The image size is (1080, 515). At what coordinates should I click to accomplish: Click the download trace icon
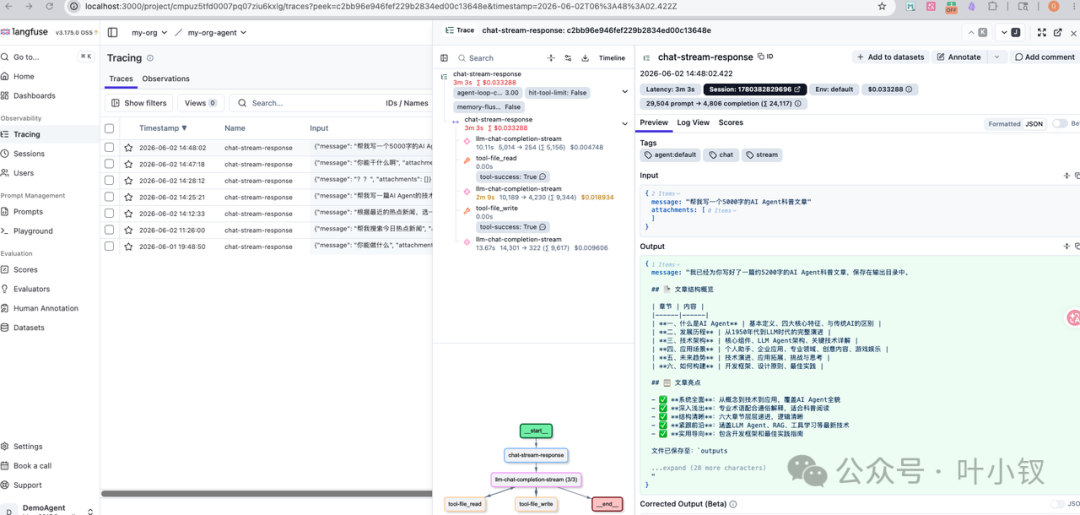585,59
